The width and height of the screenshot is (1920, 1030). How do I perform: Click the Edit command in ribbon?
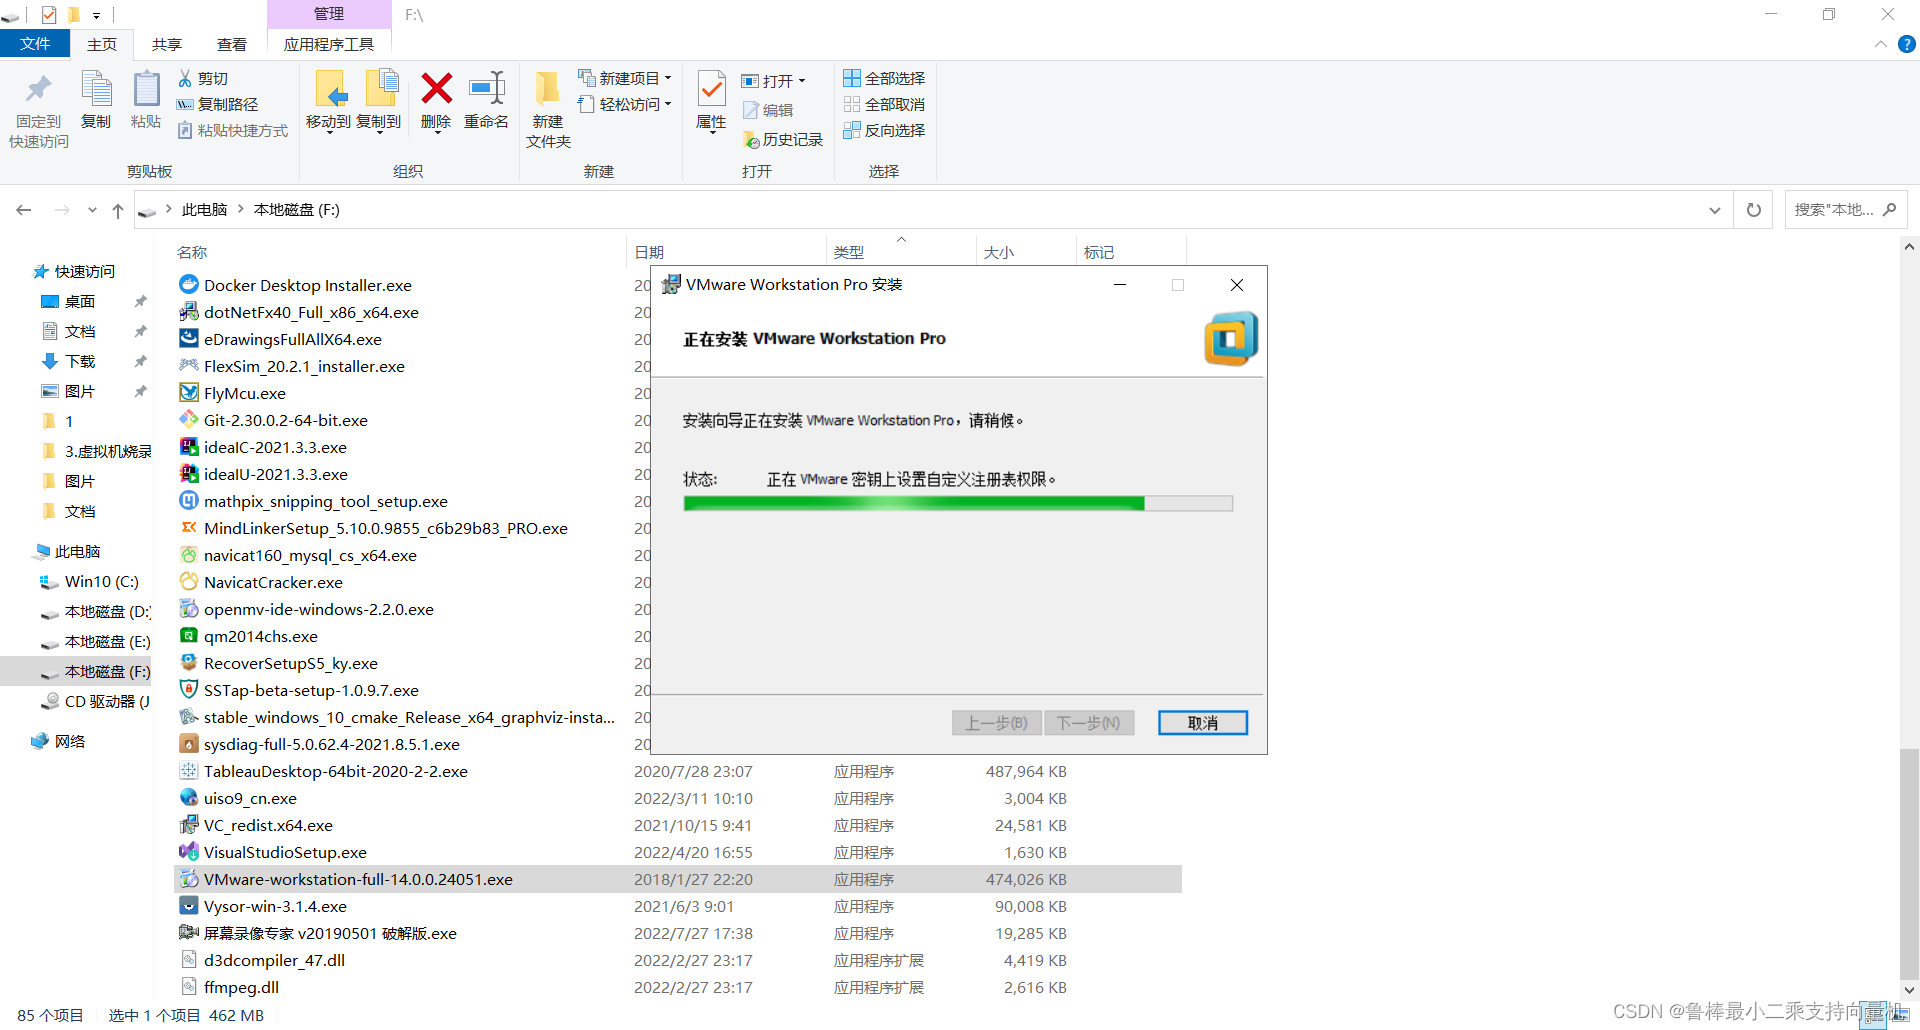point(768,110)
